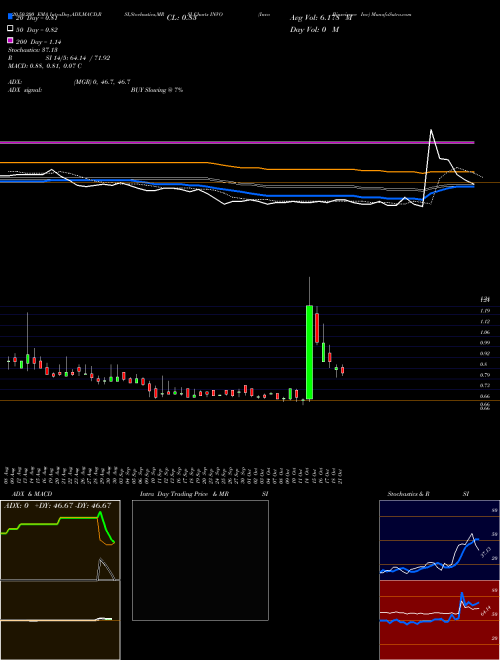Click the '200 Day - 1.14' legend text
This screenshot has height=660, width=500.
pos(38,42)
